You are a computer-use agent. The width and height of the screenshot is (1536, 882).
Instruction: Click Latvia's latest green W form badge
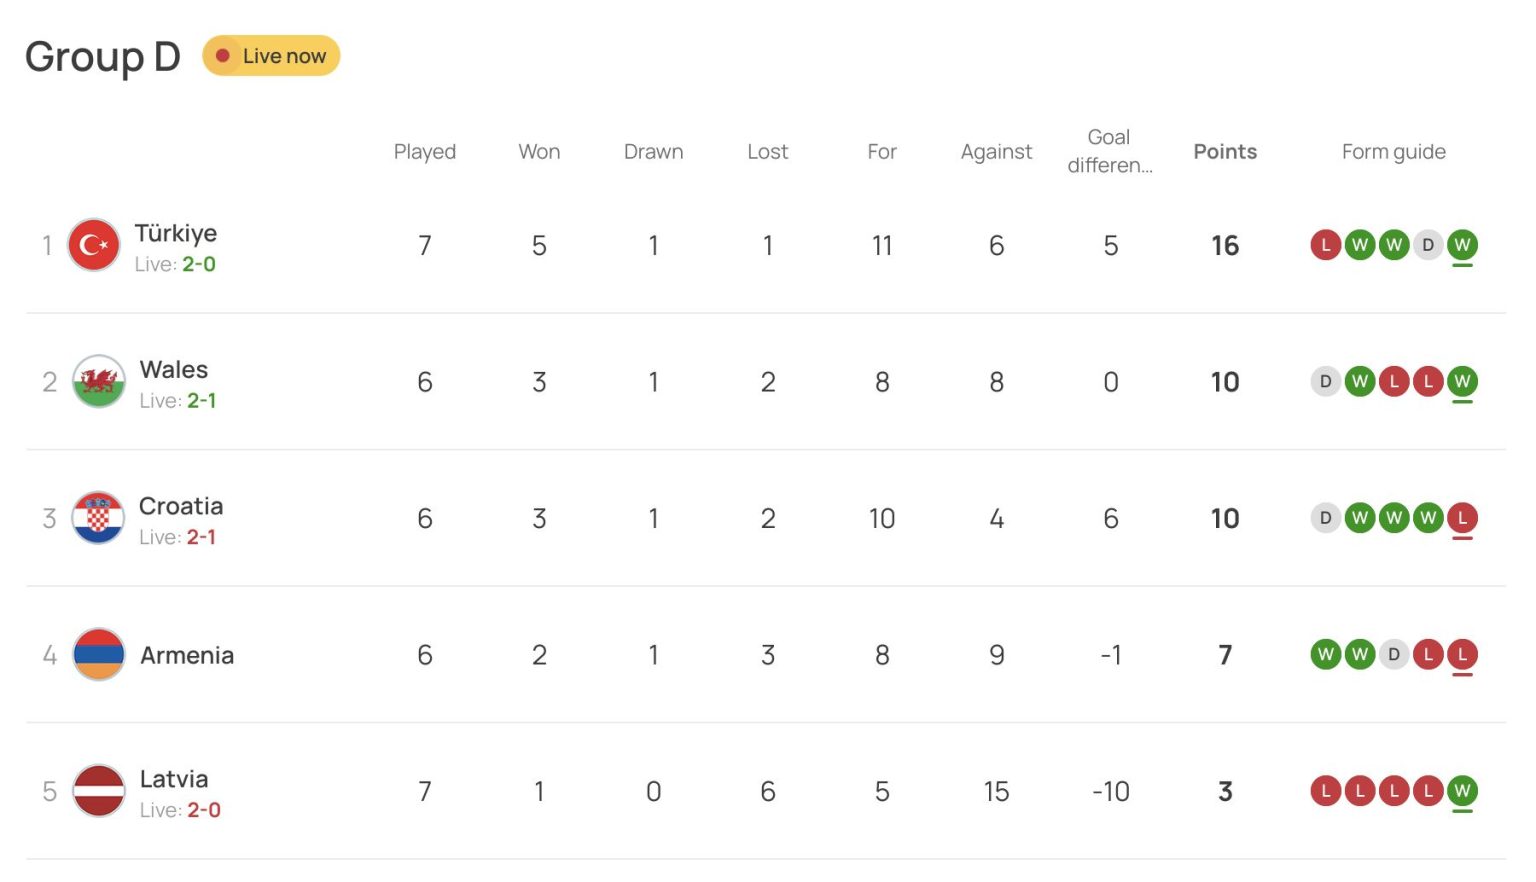pos(1462,791)
